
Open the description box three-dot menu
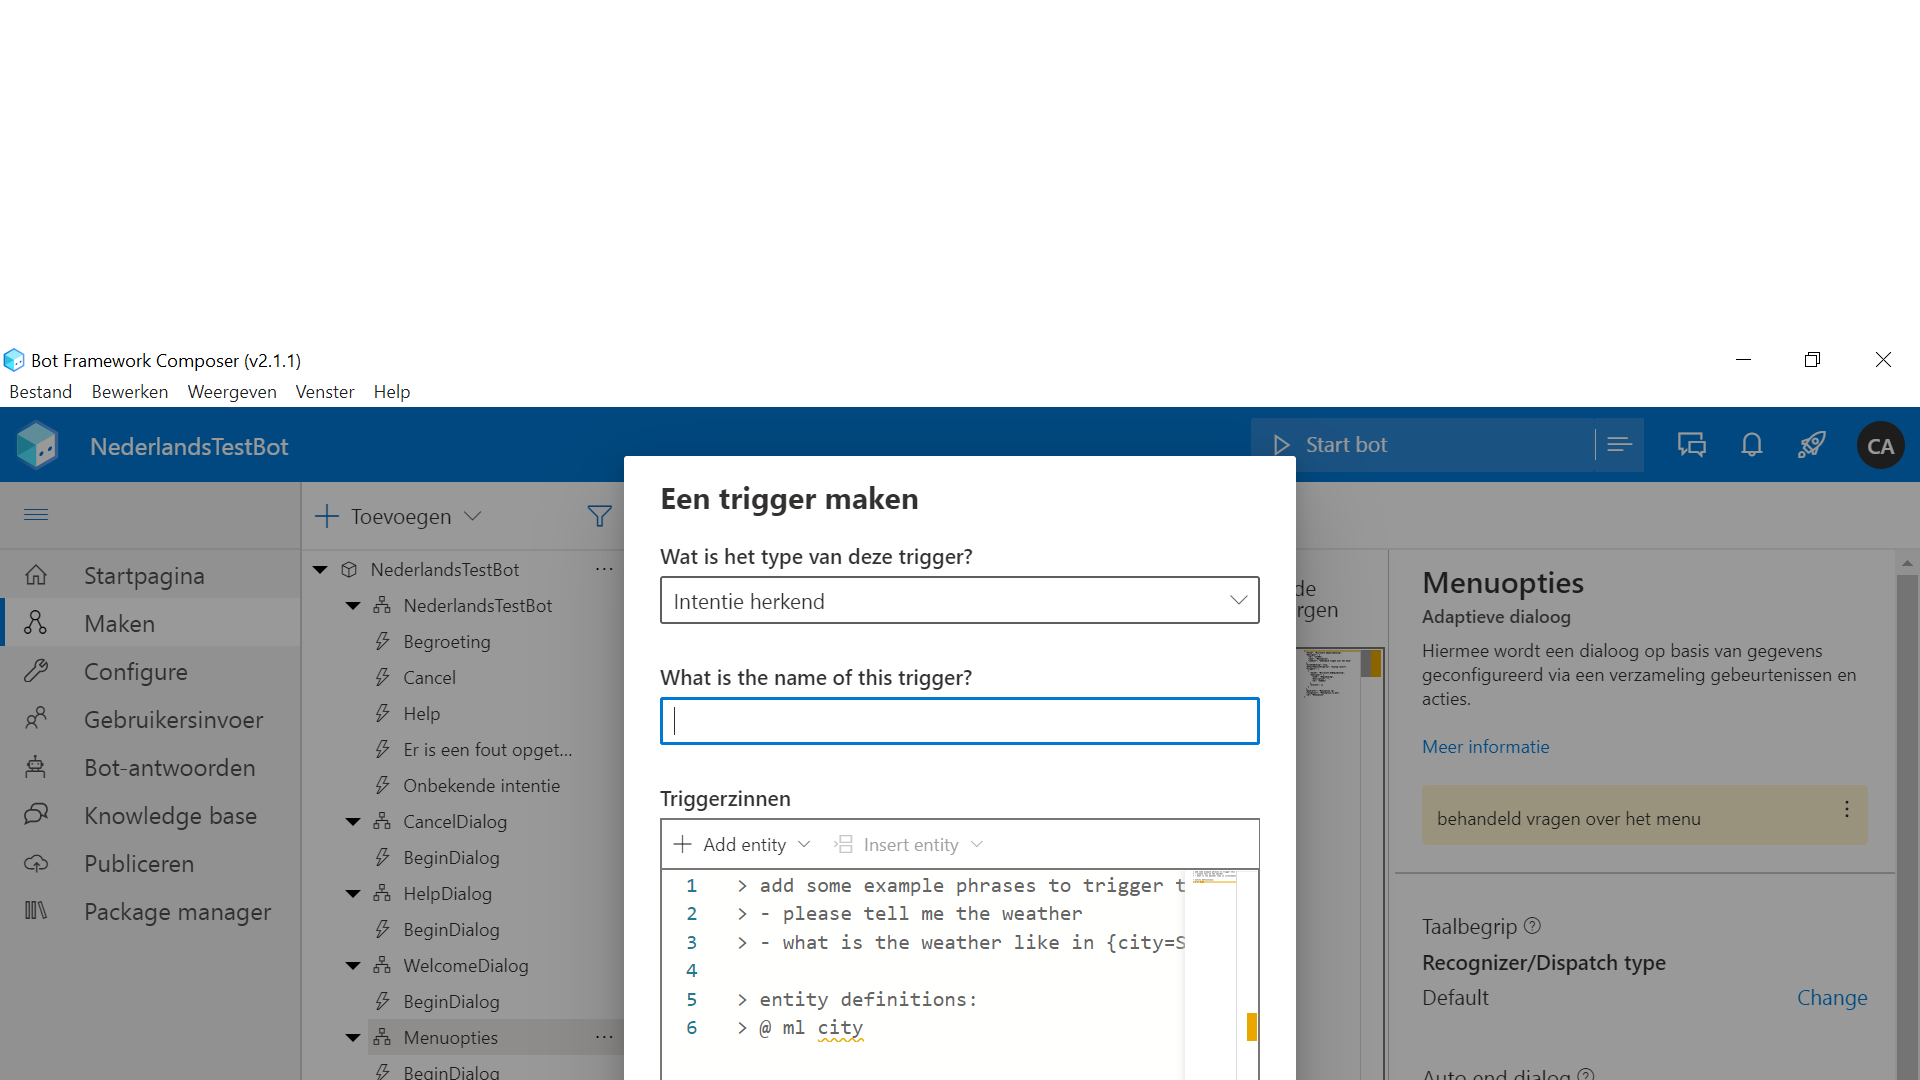pos(1846,810)
